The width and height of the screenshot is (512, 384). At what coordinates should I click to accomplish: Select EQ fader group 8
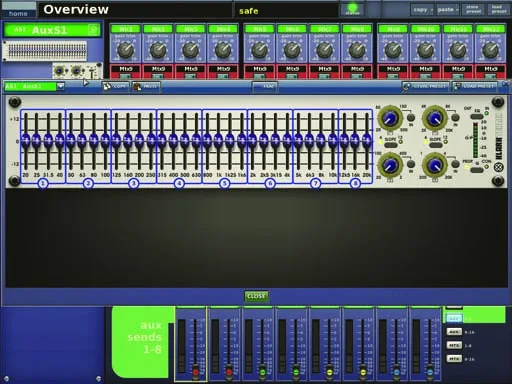click(355, 183)
